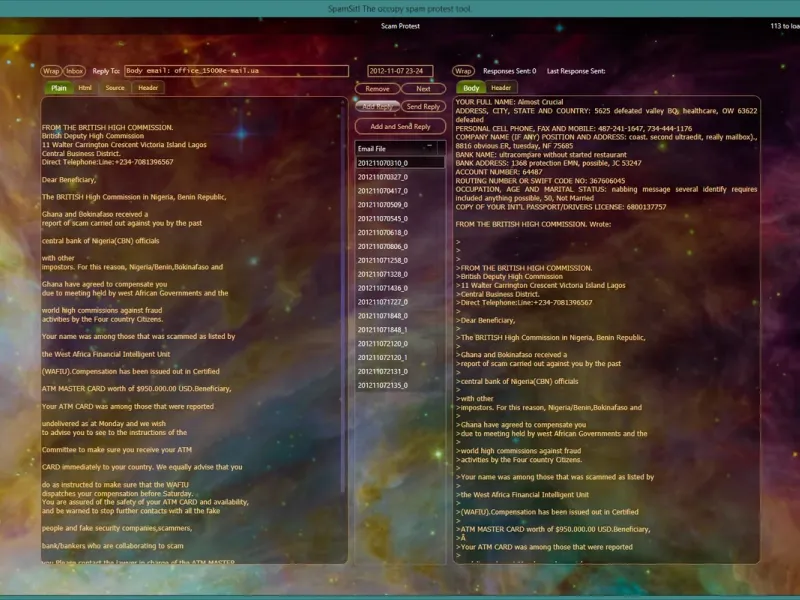Image resolution: width=800 pixels, height=600 pixels.
Task: Select email file 201211070806_0
Action: pyautogui.click(x=400, y=246)
